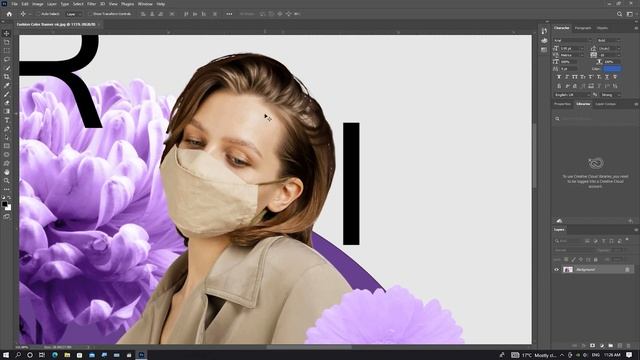Toggle Lock all in Layers panel

[596, 260]
